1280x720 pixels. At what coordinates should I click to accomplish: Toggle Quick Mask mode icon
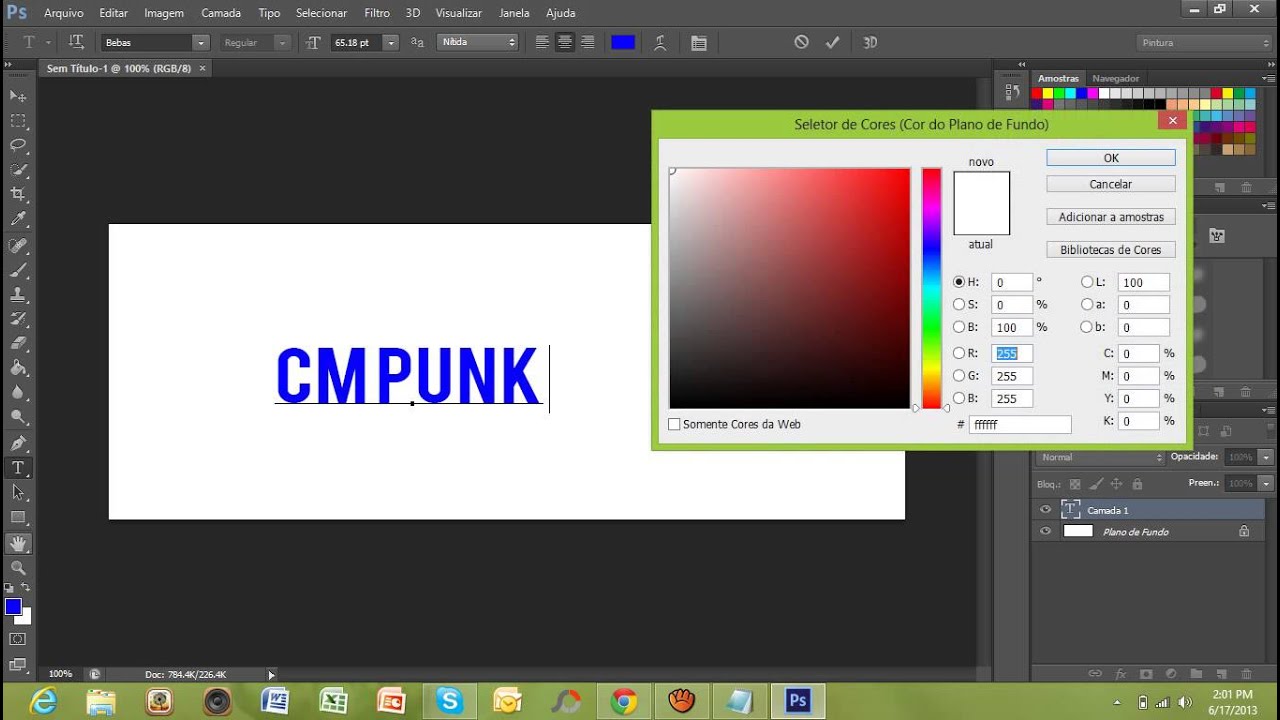18,638
